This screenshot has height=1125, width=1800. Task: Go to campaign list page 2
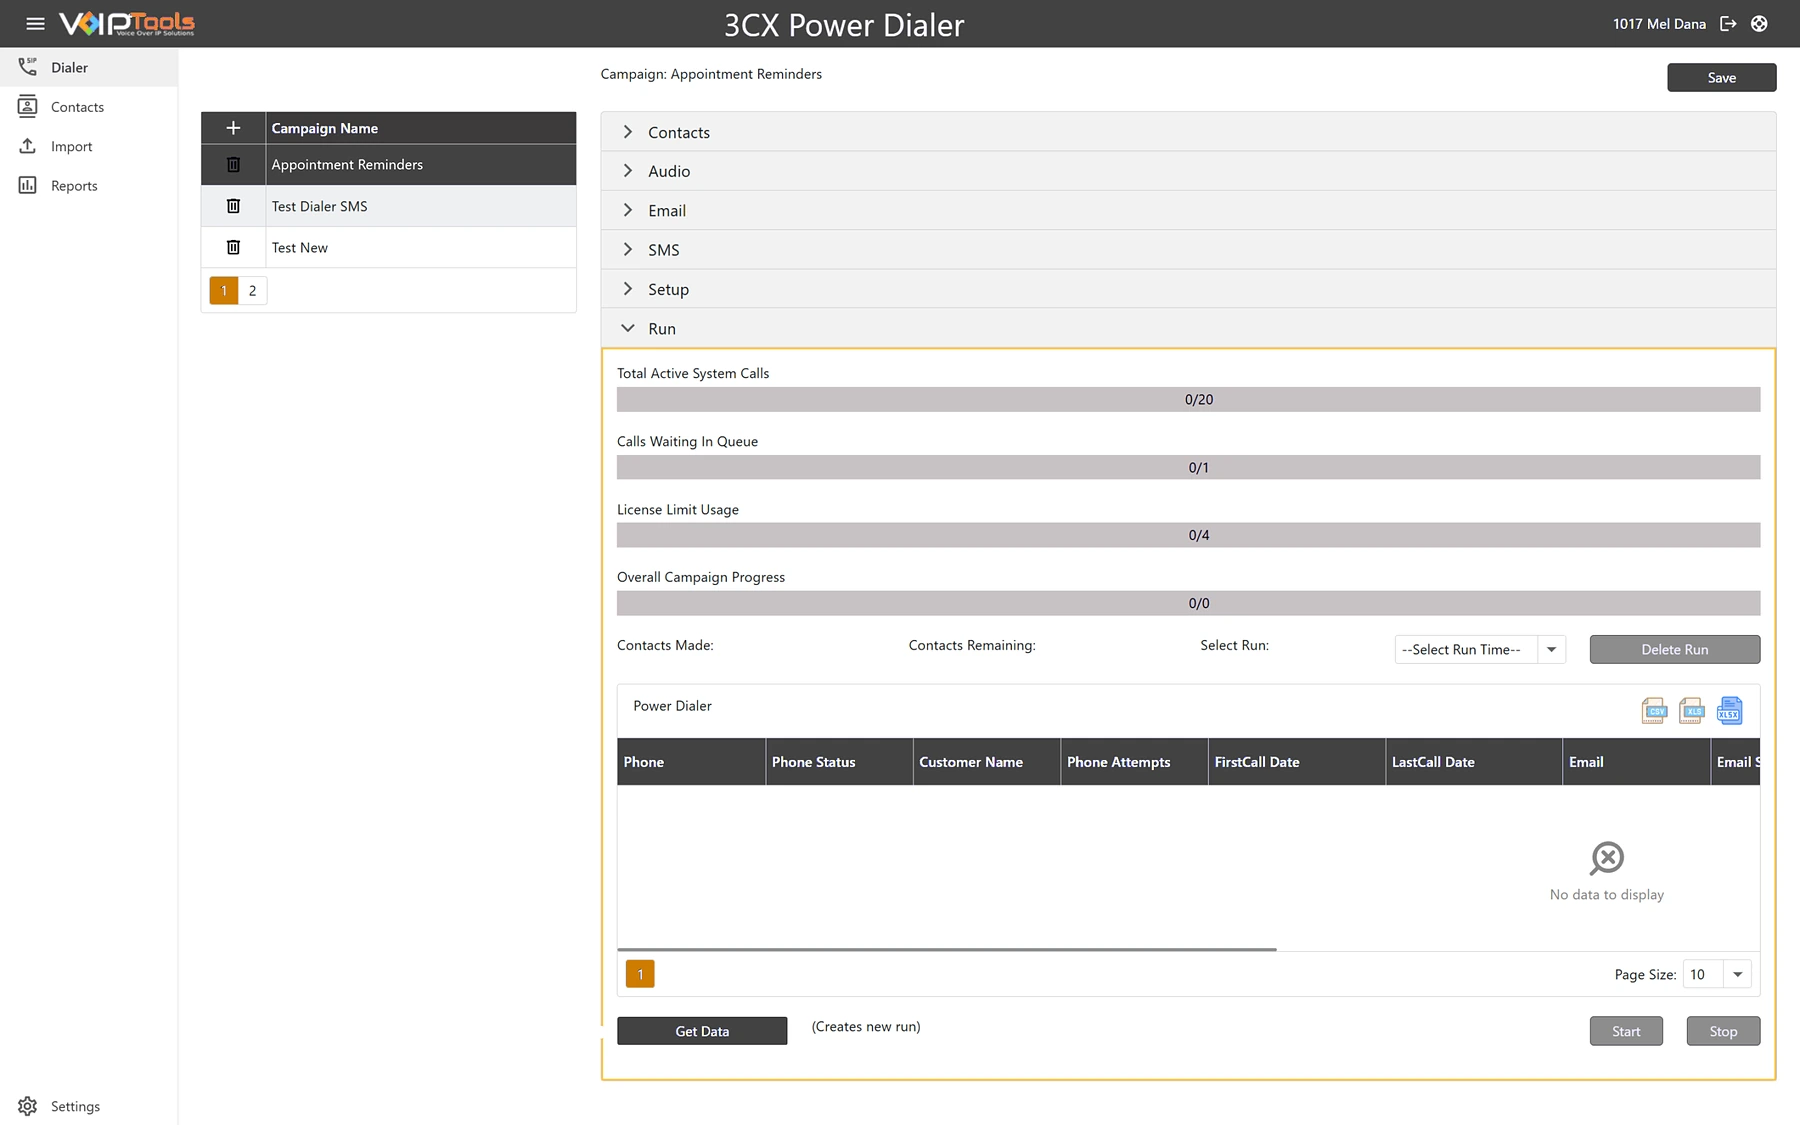pyautogui.click(x=253, y=290)
